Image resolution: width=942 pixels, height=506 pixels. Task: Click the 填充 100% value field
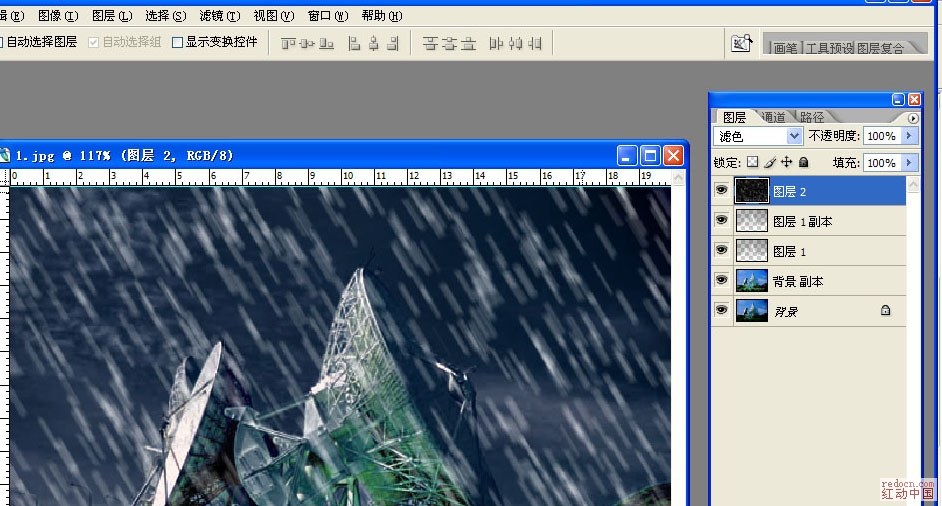882,163
